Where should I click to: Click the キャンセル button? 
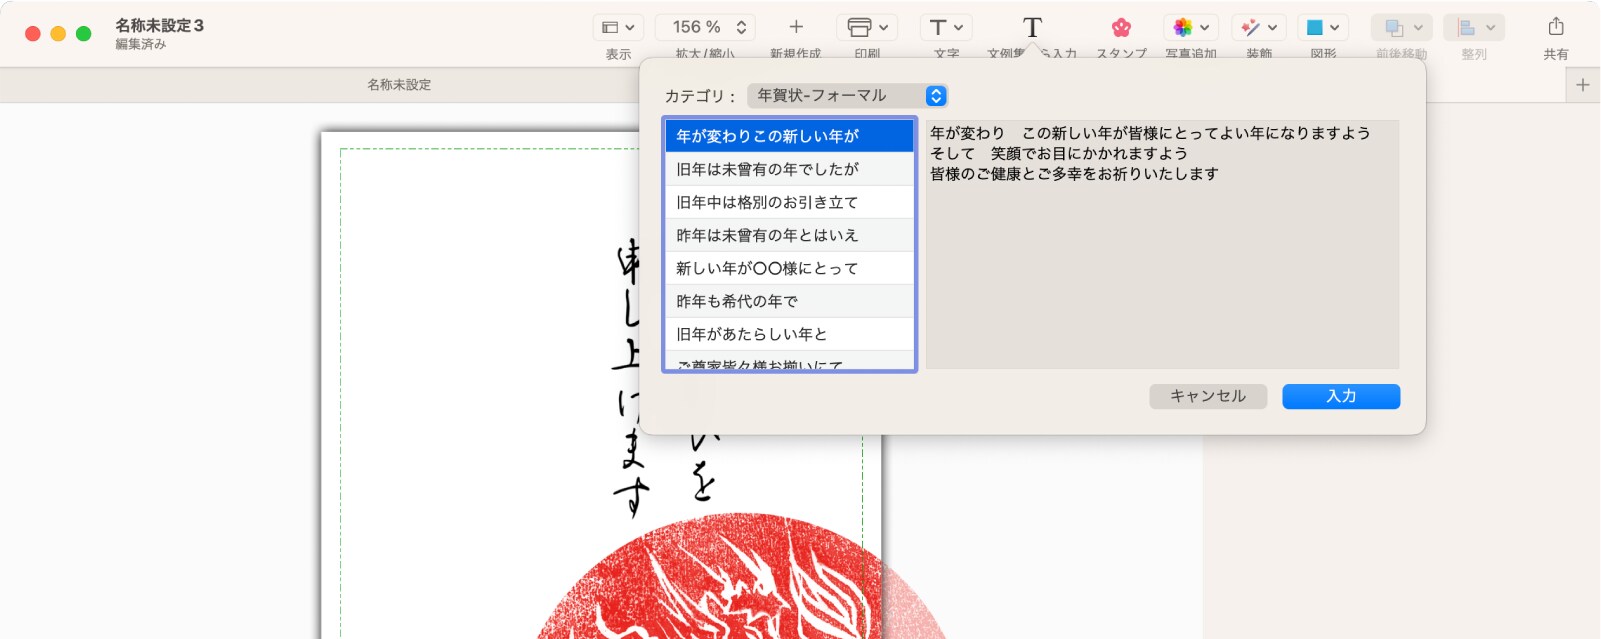(x=1208, y=396)
